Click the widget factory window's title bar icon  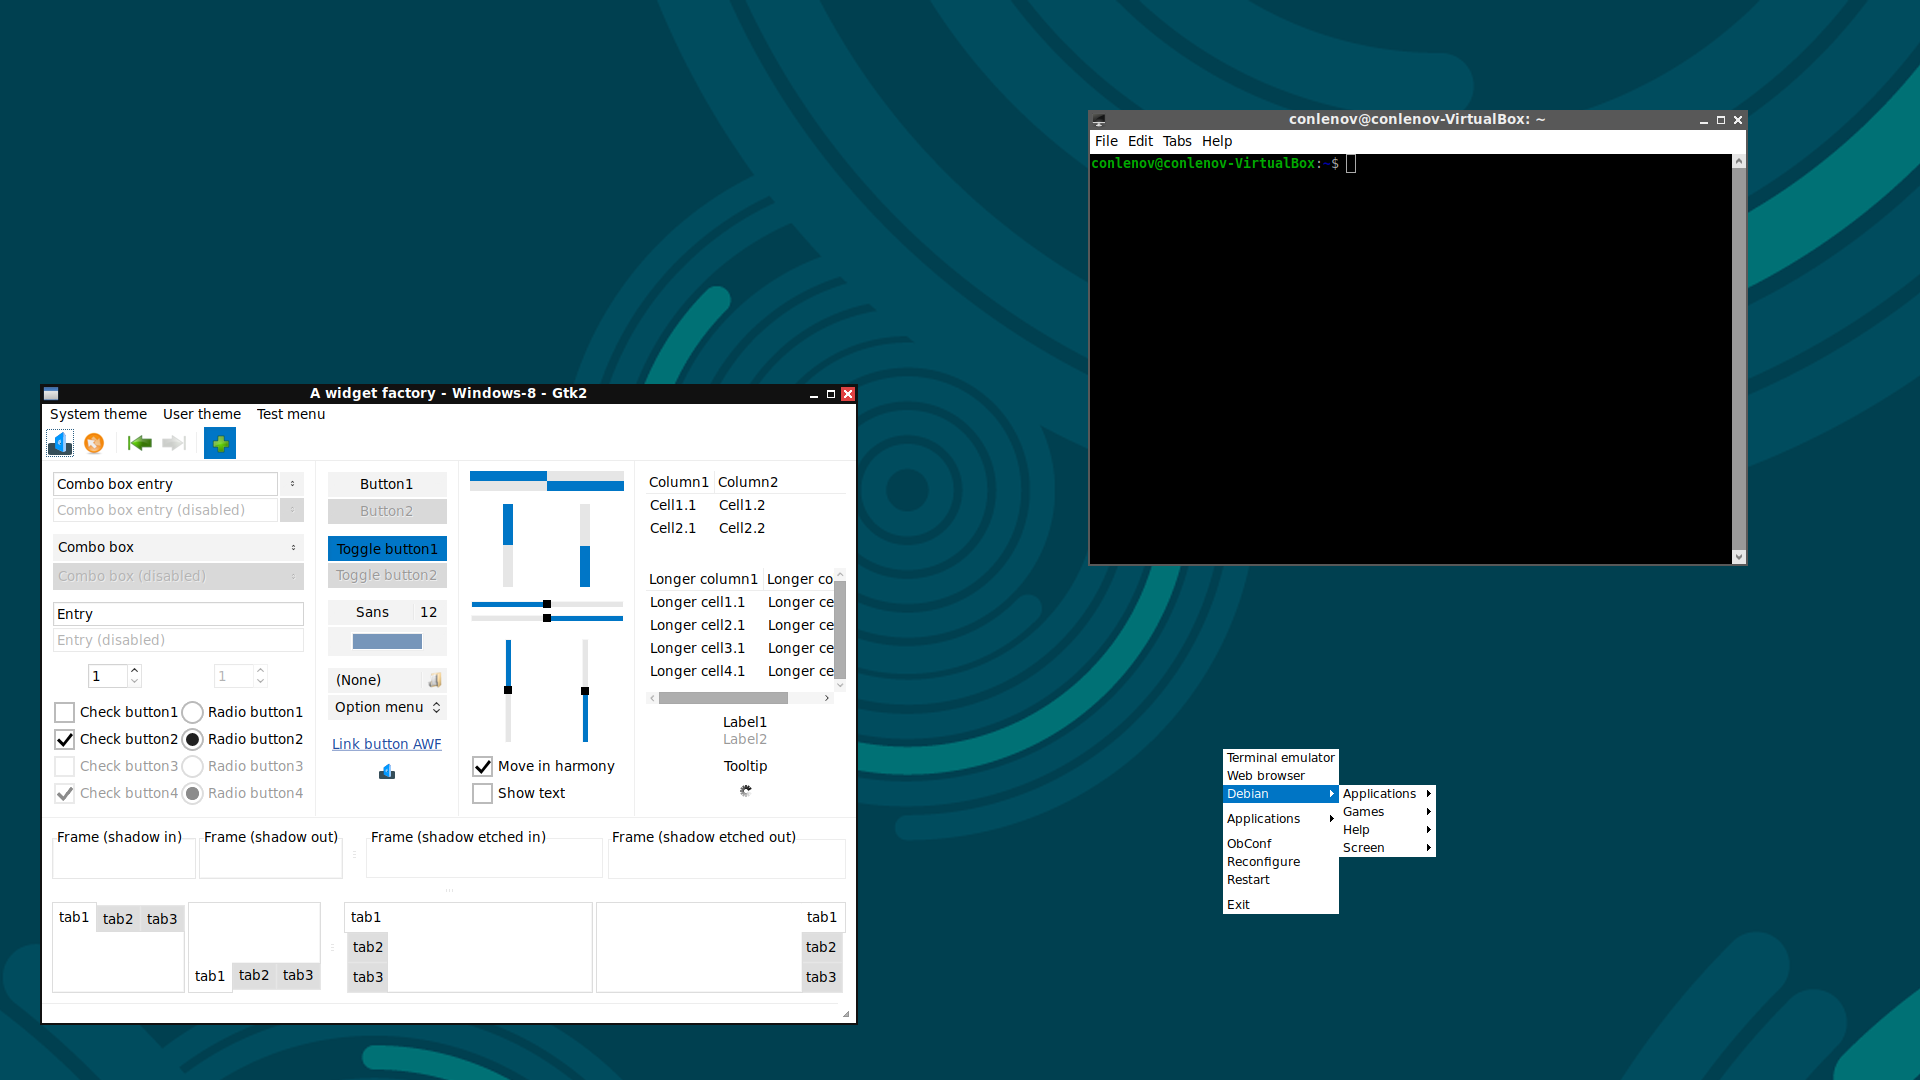(51, 394)
